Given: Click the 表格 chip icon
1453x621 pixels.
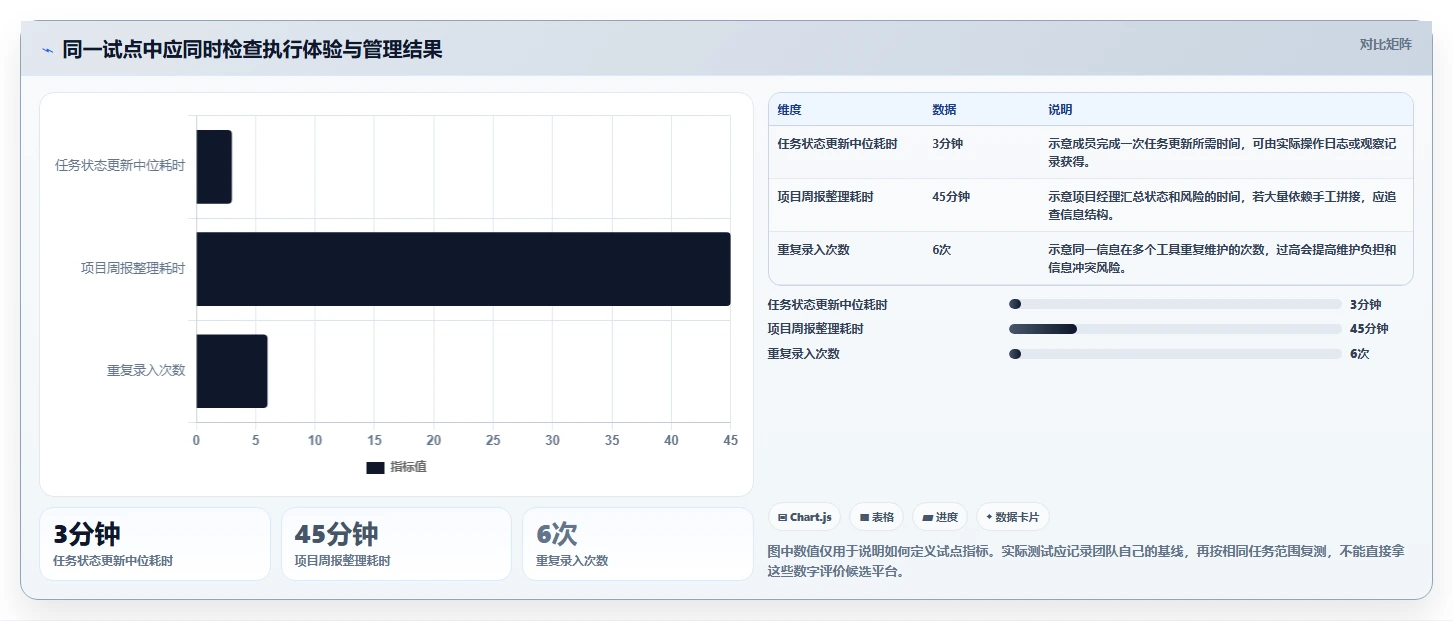Looking at the screenshot, I should pyautogui.click(x=864, y=518).
